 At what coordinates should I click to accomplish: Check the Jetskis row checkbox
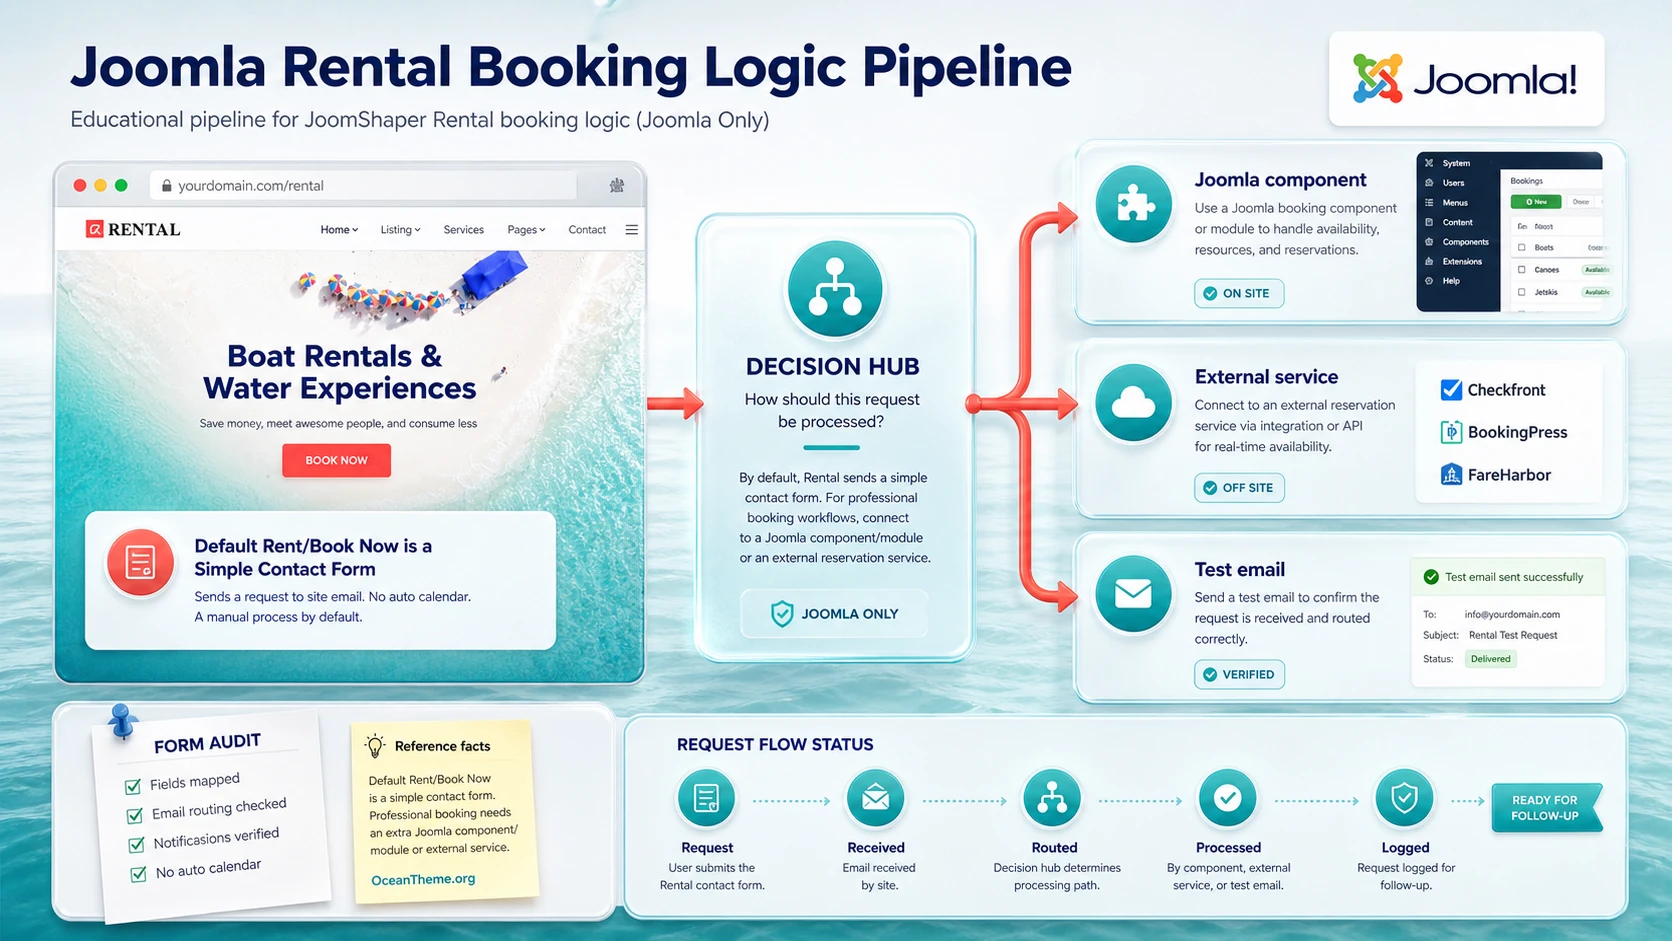point(1522,292)
